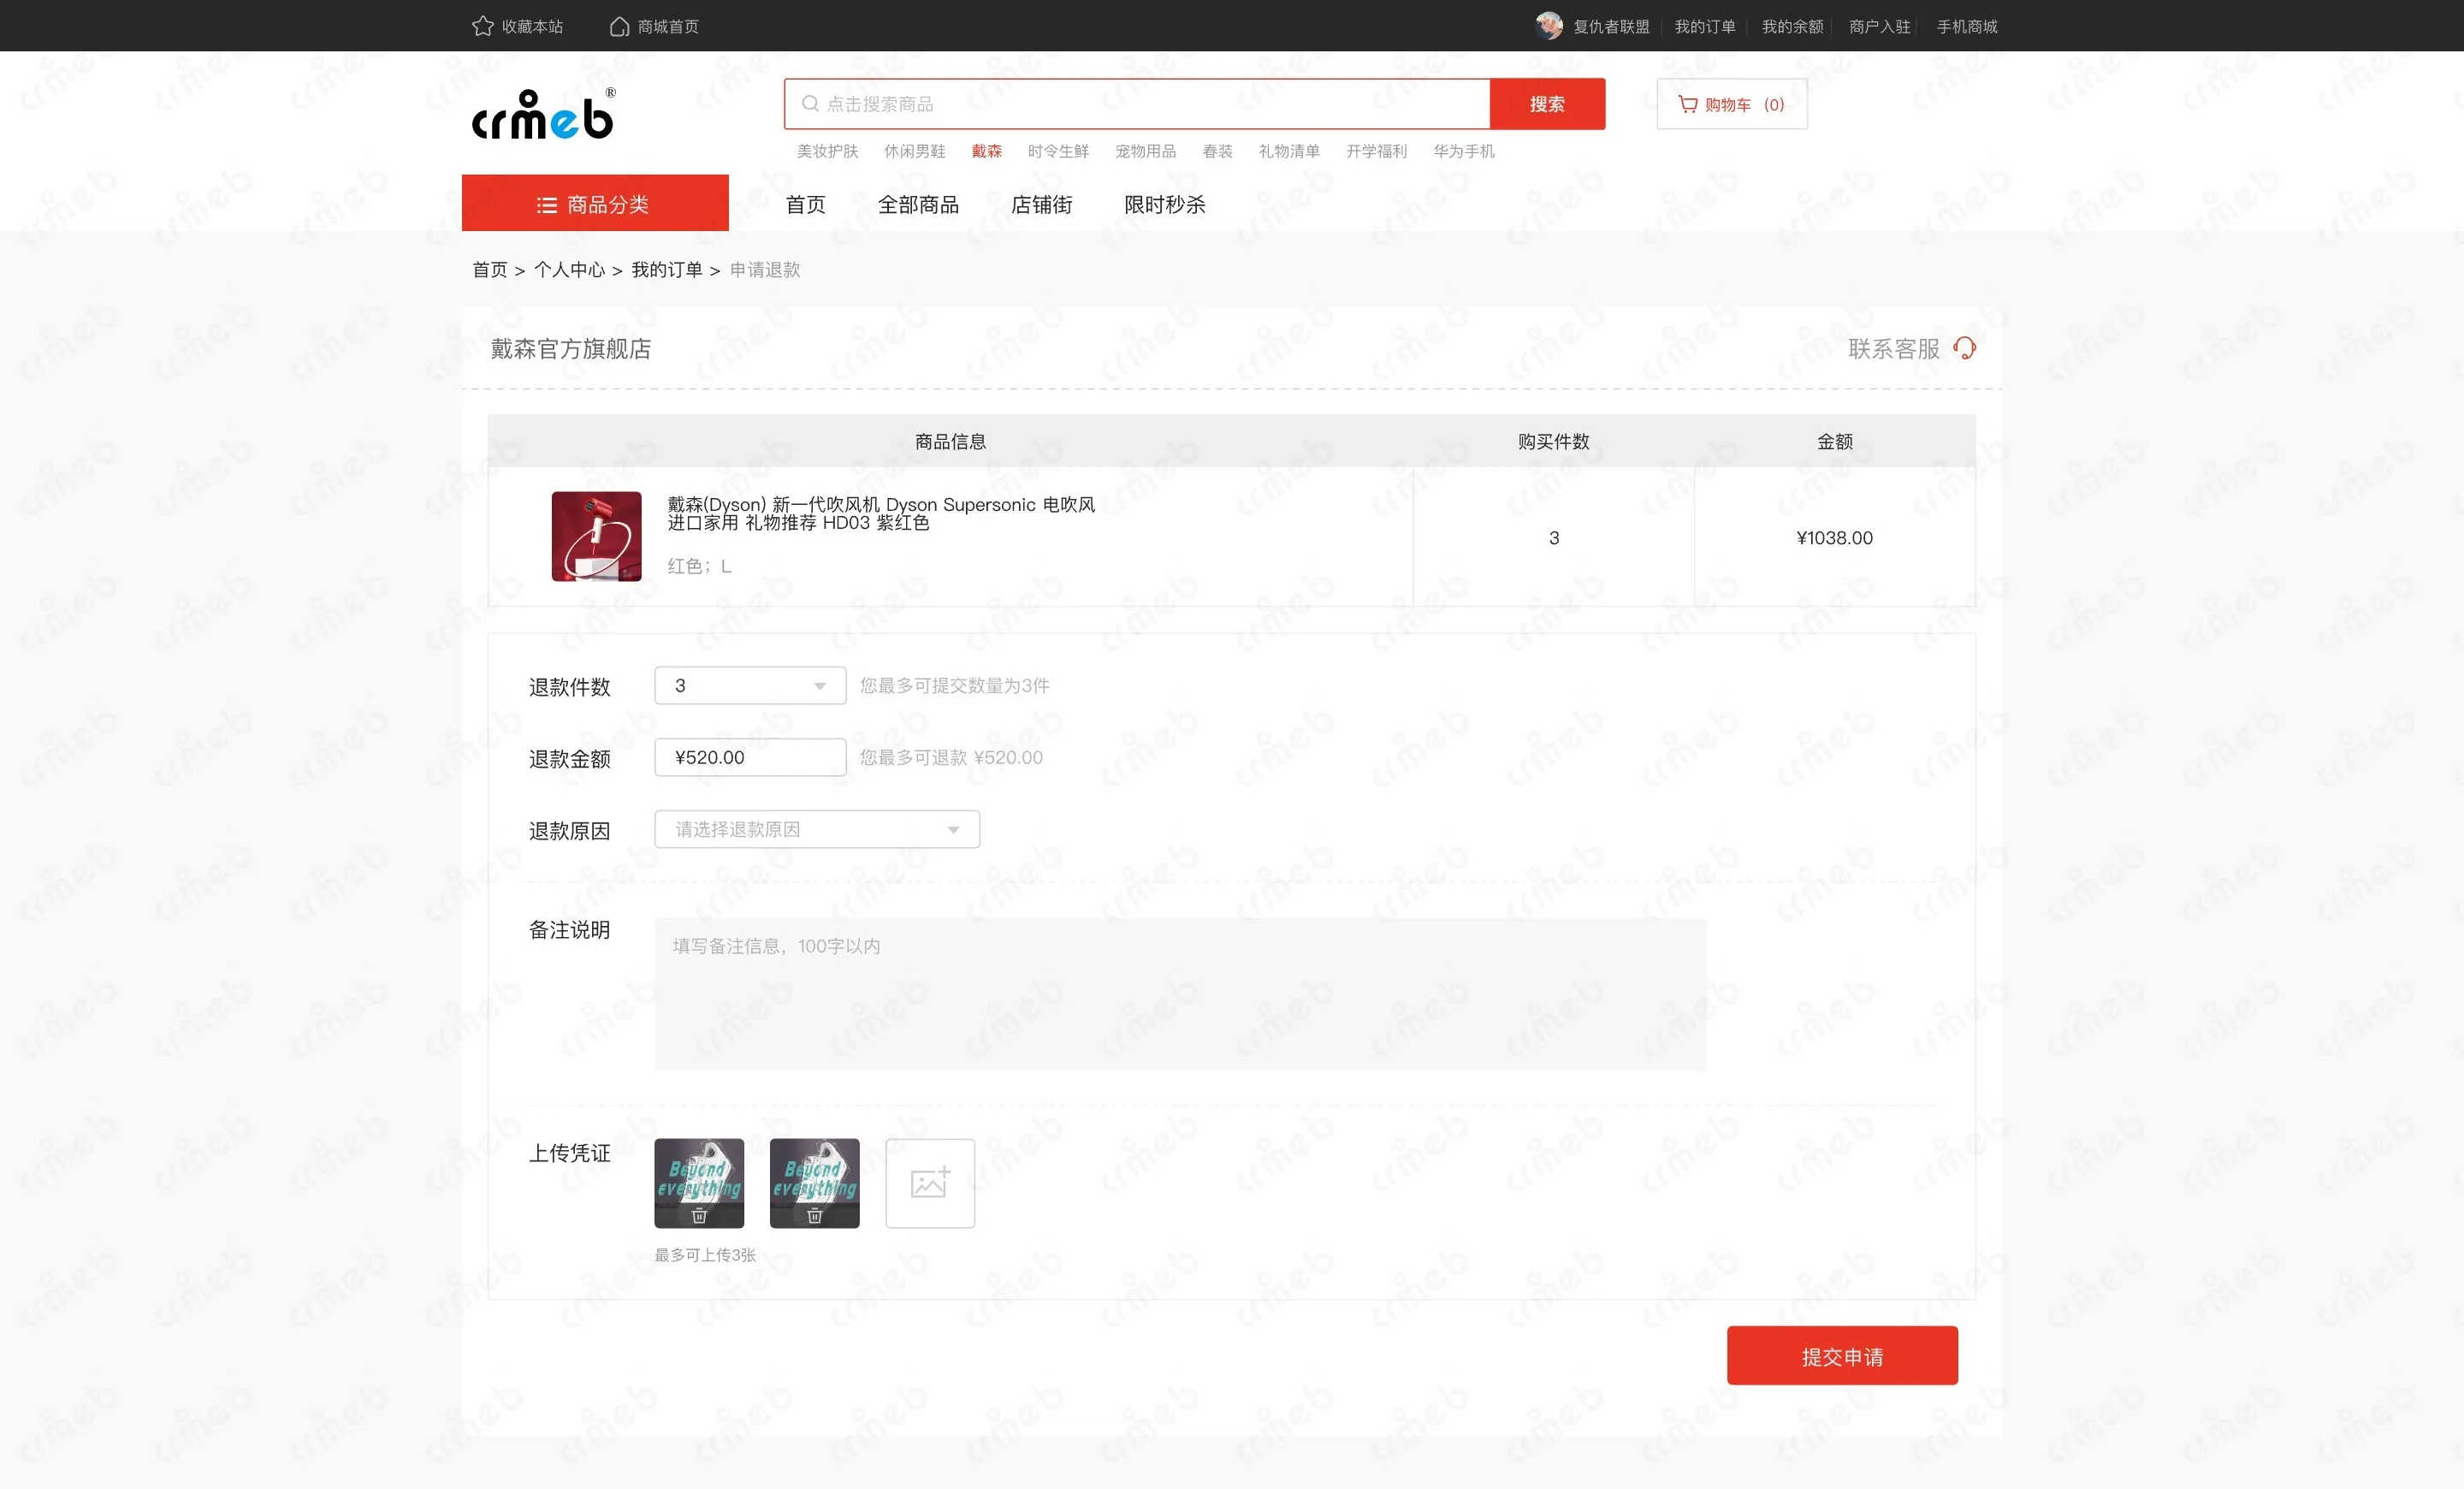Screen dimensions: 2464x1489
Task: Click the hint 您最多可退款 ¥520.00
Action: (x=951, y=758)
